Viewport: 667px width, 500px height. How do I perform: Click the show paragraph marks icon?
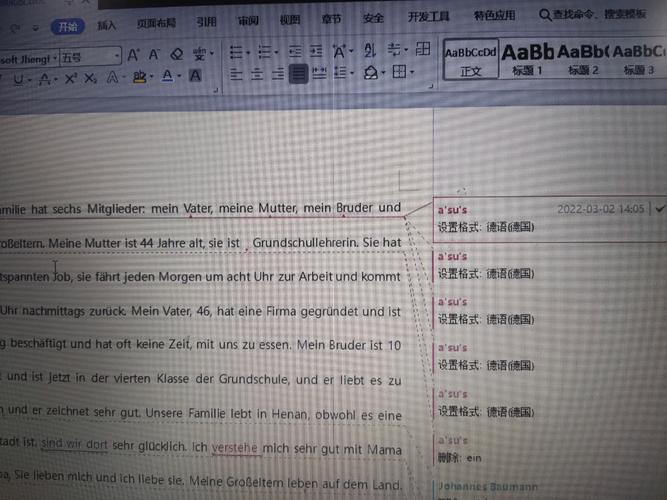393,50
